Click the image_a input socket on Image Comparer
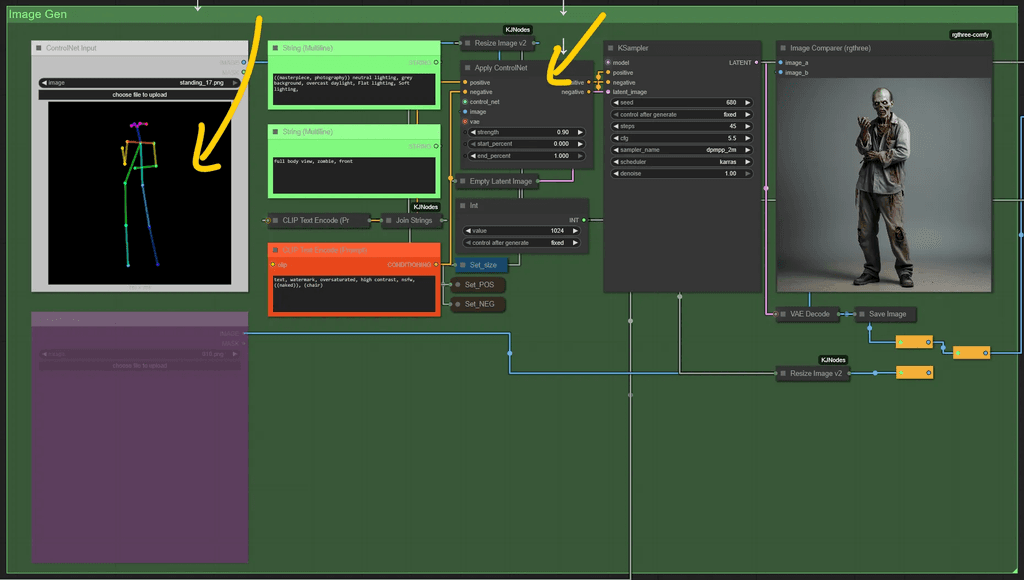Screen dimensions: 1024x580 [x=781, y=62]
